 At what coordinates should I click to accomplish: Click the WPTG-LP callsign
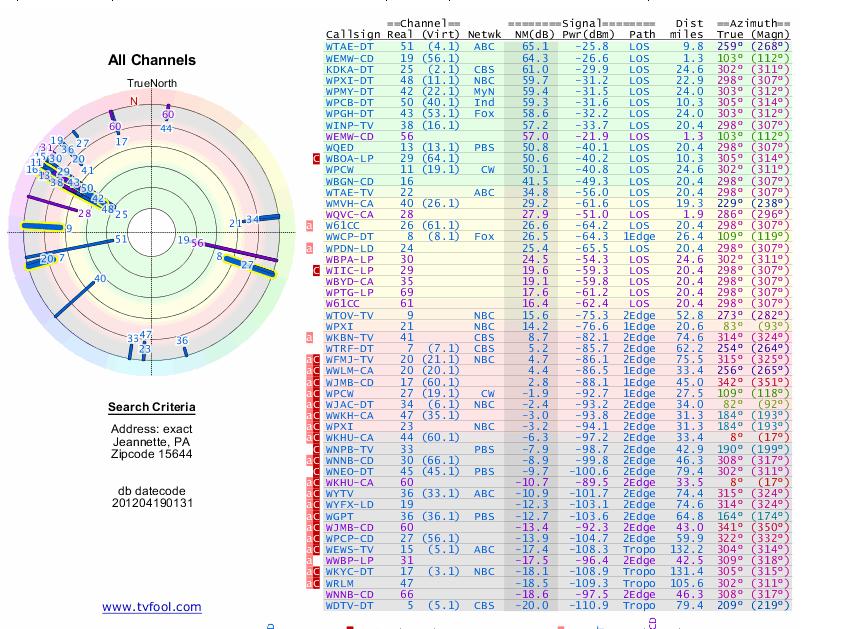(349, 293)
